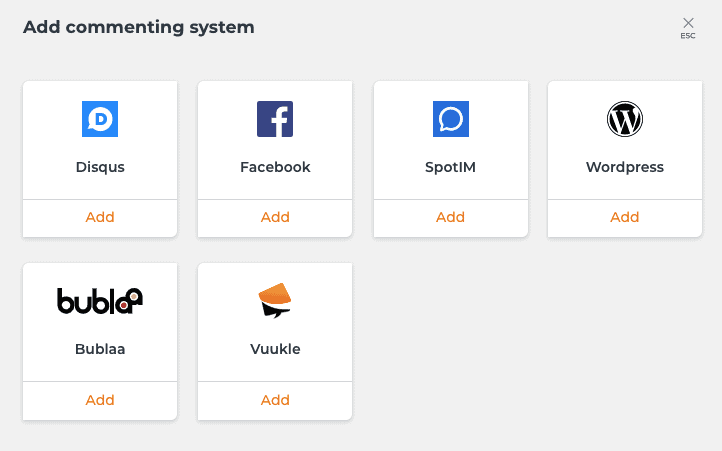The height and width of the screenshot is (451, 722).
Task: Click the Vuukle orange logo icon
Action: 275,301
